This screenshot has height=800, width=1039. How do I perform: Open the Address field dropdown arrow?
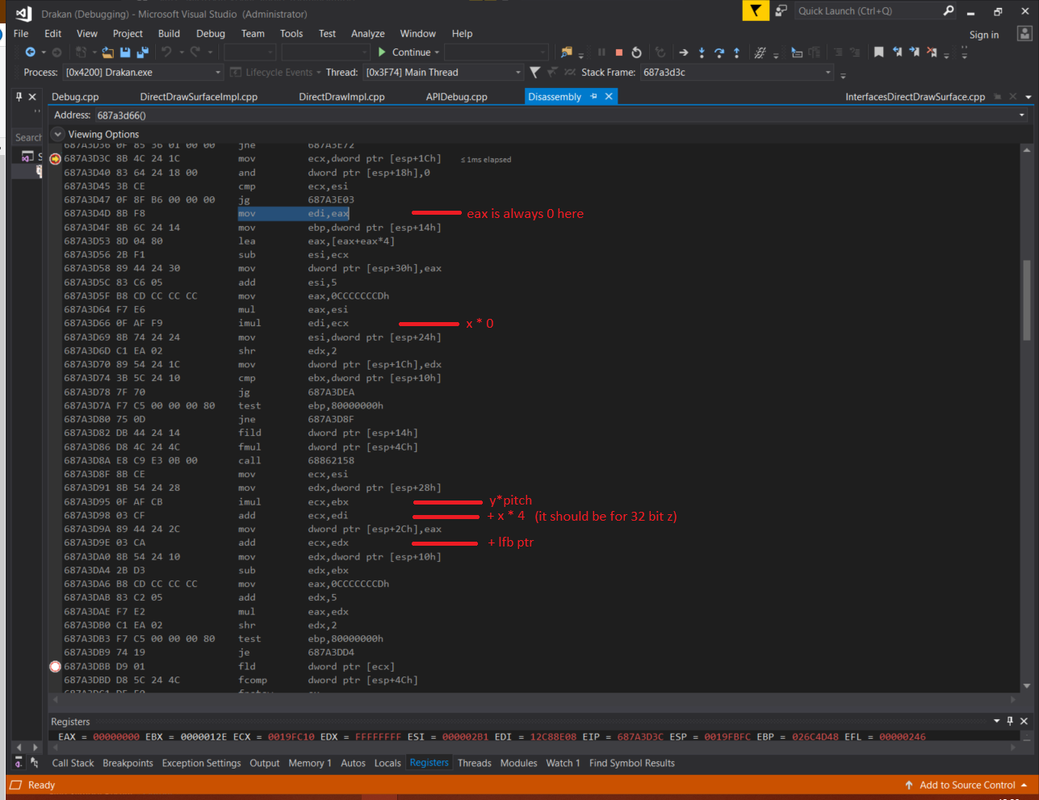1022,115
